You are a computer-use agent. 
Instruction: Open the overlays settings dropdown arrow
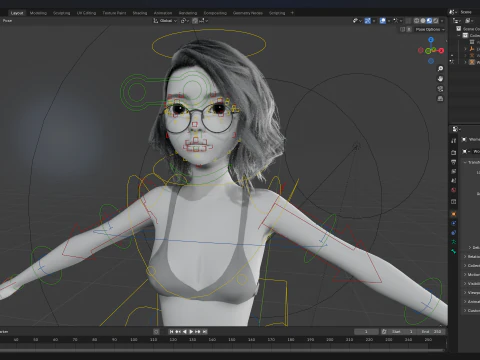(388, 21)
